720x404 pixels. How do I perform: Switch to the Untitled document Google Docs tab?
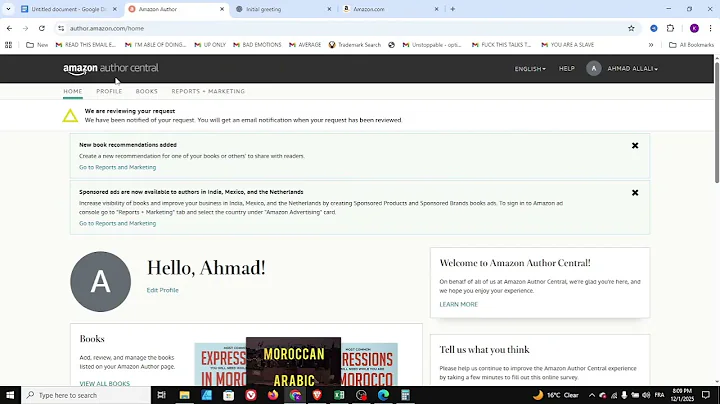[69, 9]
